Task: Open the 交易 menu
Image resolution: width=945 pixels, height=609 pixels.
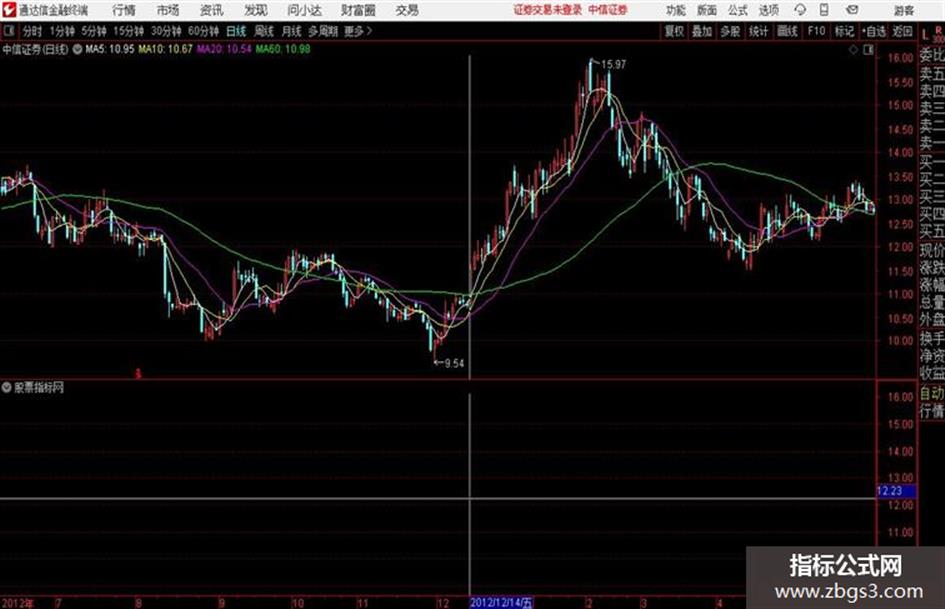Action: pyautogui.click(x=407, y=10)
